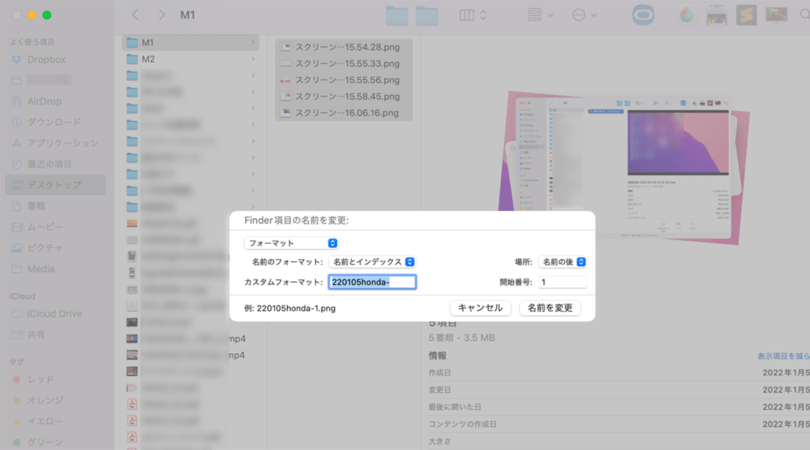Open the フォーマット rename mode dropdown
This screenshot has width=810, height=450.
[291, 243]
